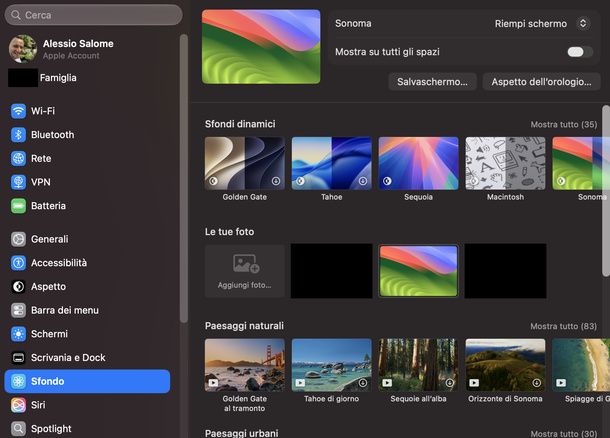Click the Accessibilità icon

[x=18, y=263]
